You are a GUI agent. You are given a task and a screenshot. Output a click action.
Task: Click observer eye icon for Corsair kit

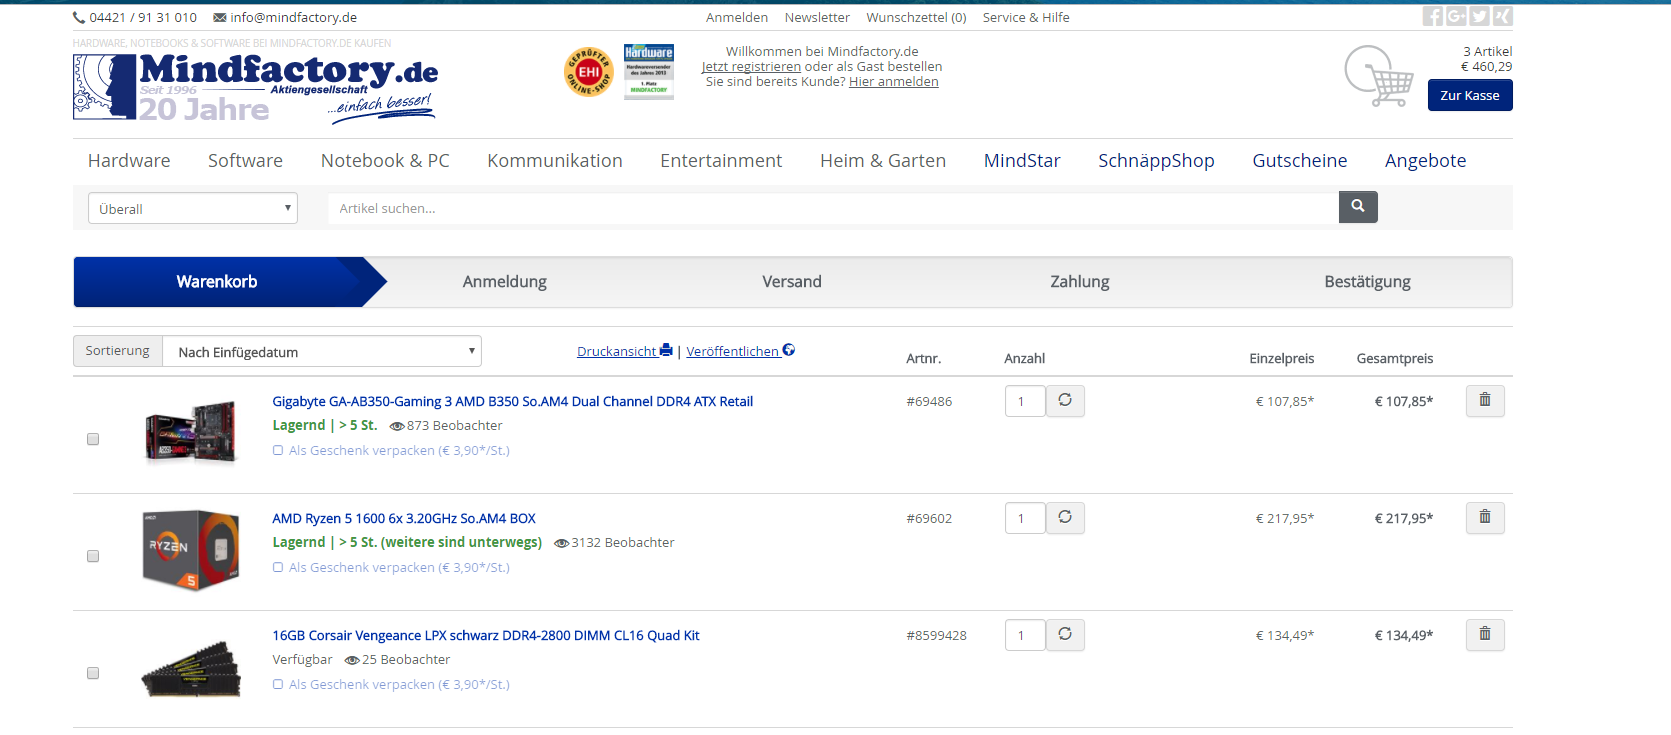pyautogui.click(x=352, y=660)
